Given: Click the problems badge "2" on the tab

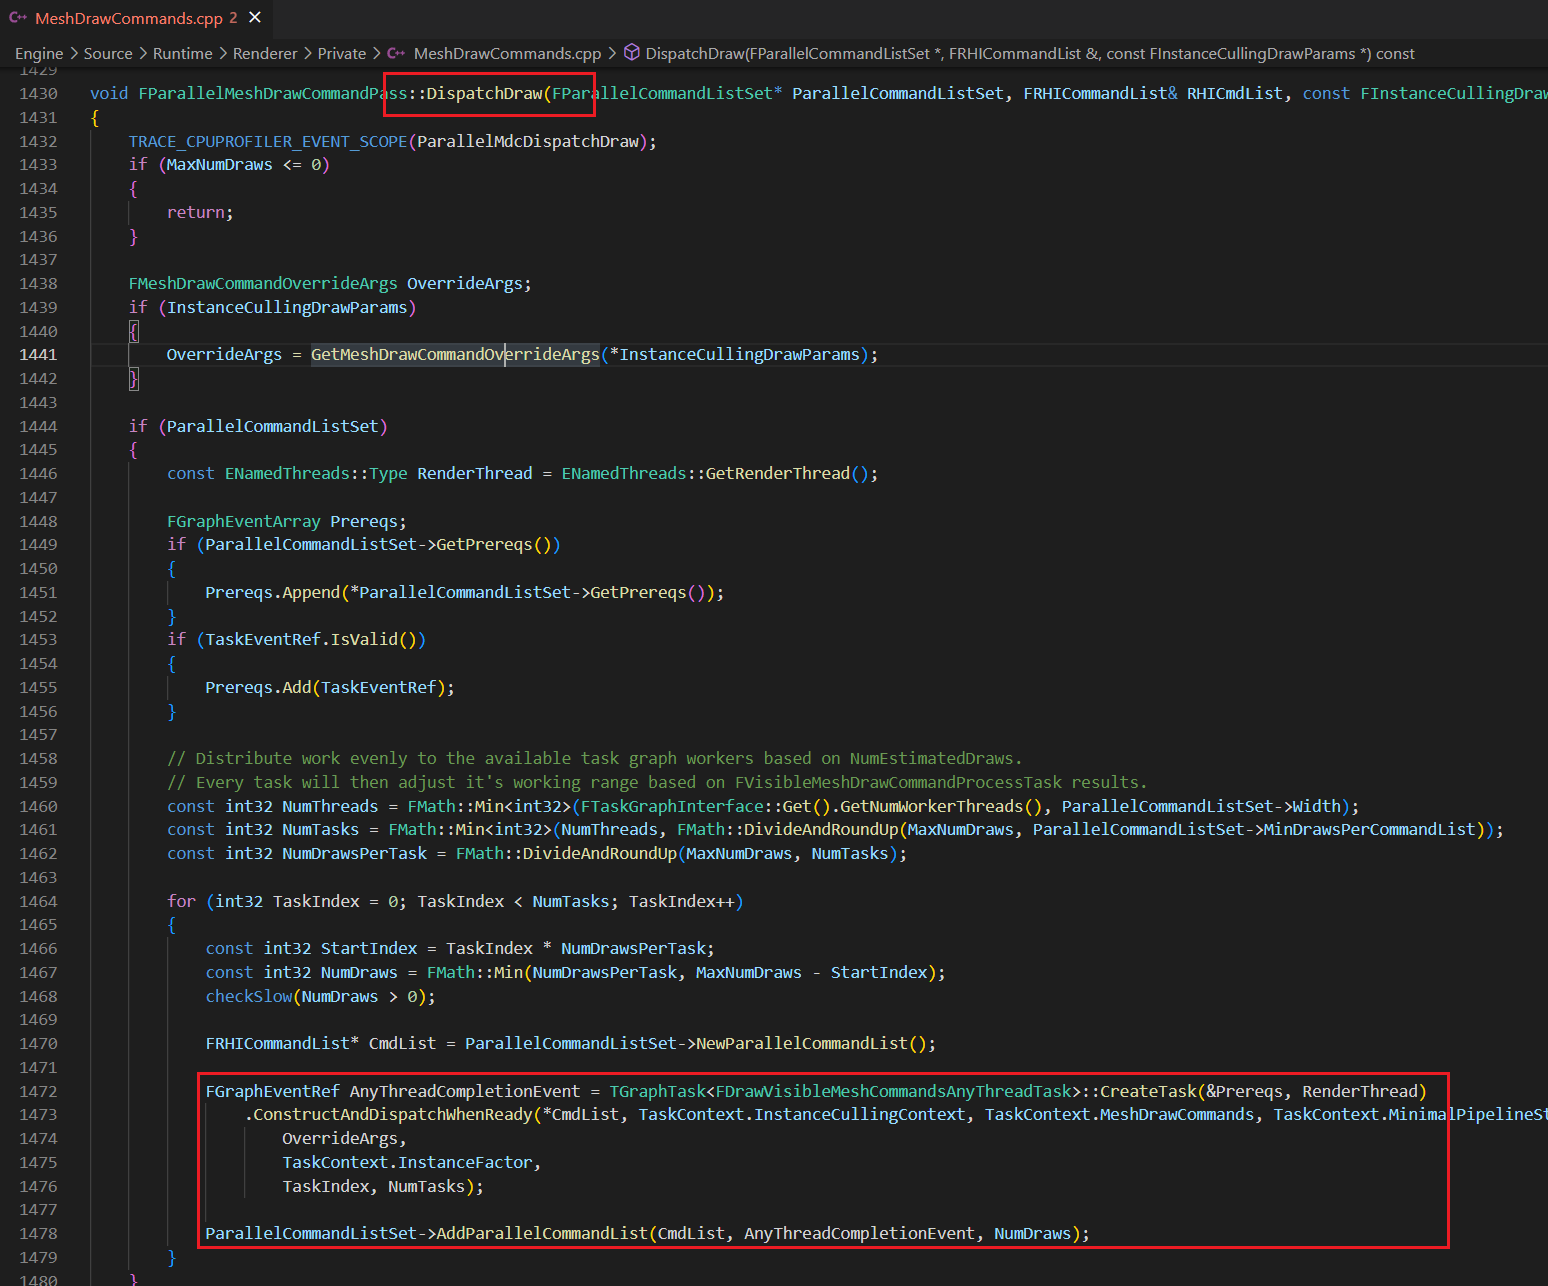Looking at the screenshot, I should [x=233, y=18].
